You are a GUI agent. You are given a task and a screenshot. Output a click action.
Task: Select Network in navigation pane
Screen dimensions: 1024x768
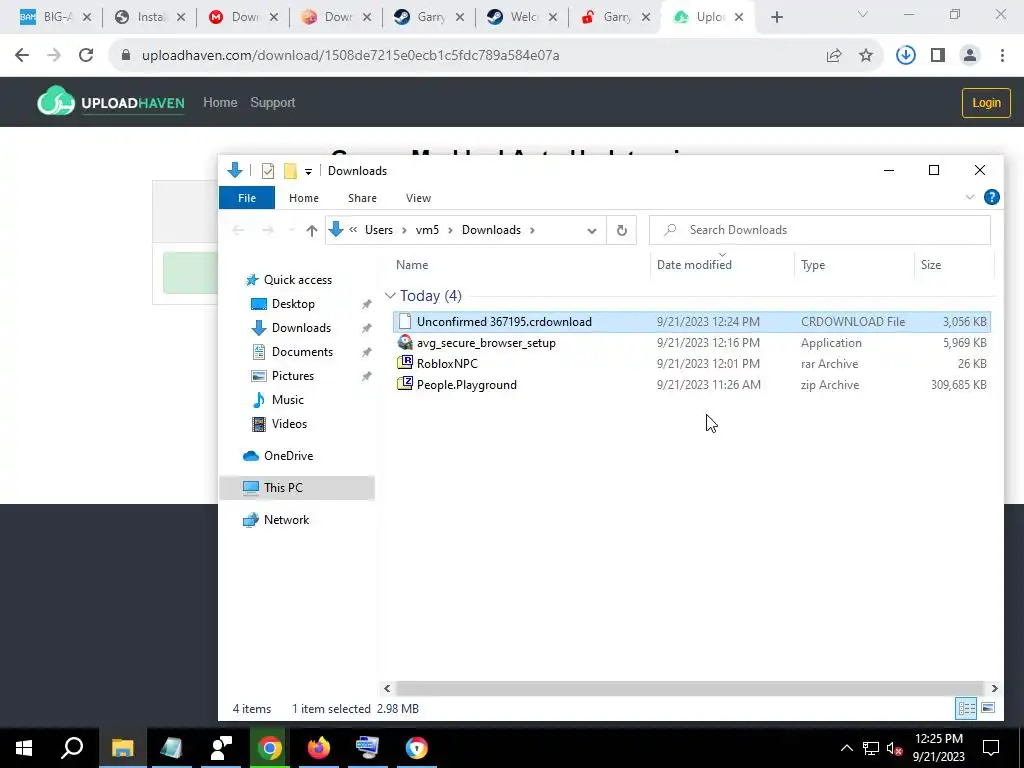(286, 520)
